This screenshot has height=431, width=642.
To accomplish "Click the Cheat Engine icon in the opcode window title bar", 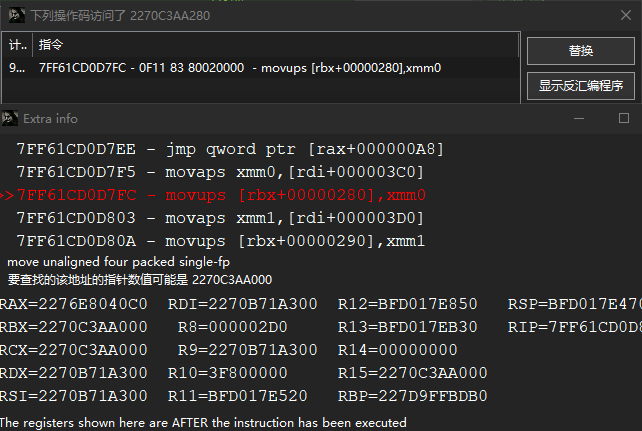I will pos(10,13).
